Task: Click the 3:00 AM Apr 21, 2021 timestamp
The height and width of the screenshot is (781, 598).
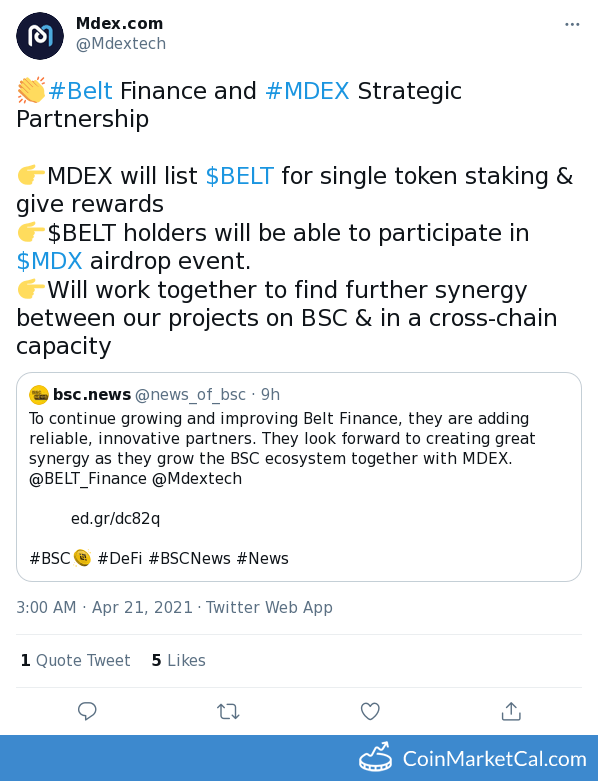Action: pyautogui.click(x=104, y=608)
